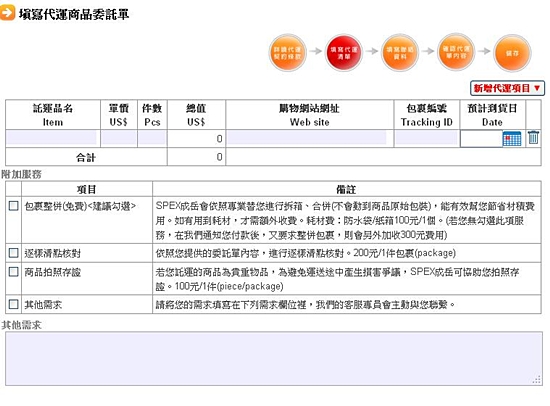
Task: Toggle the 其他需求 checkbox in the services table
Action: coord(14,304)
